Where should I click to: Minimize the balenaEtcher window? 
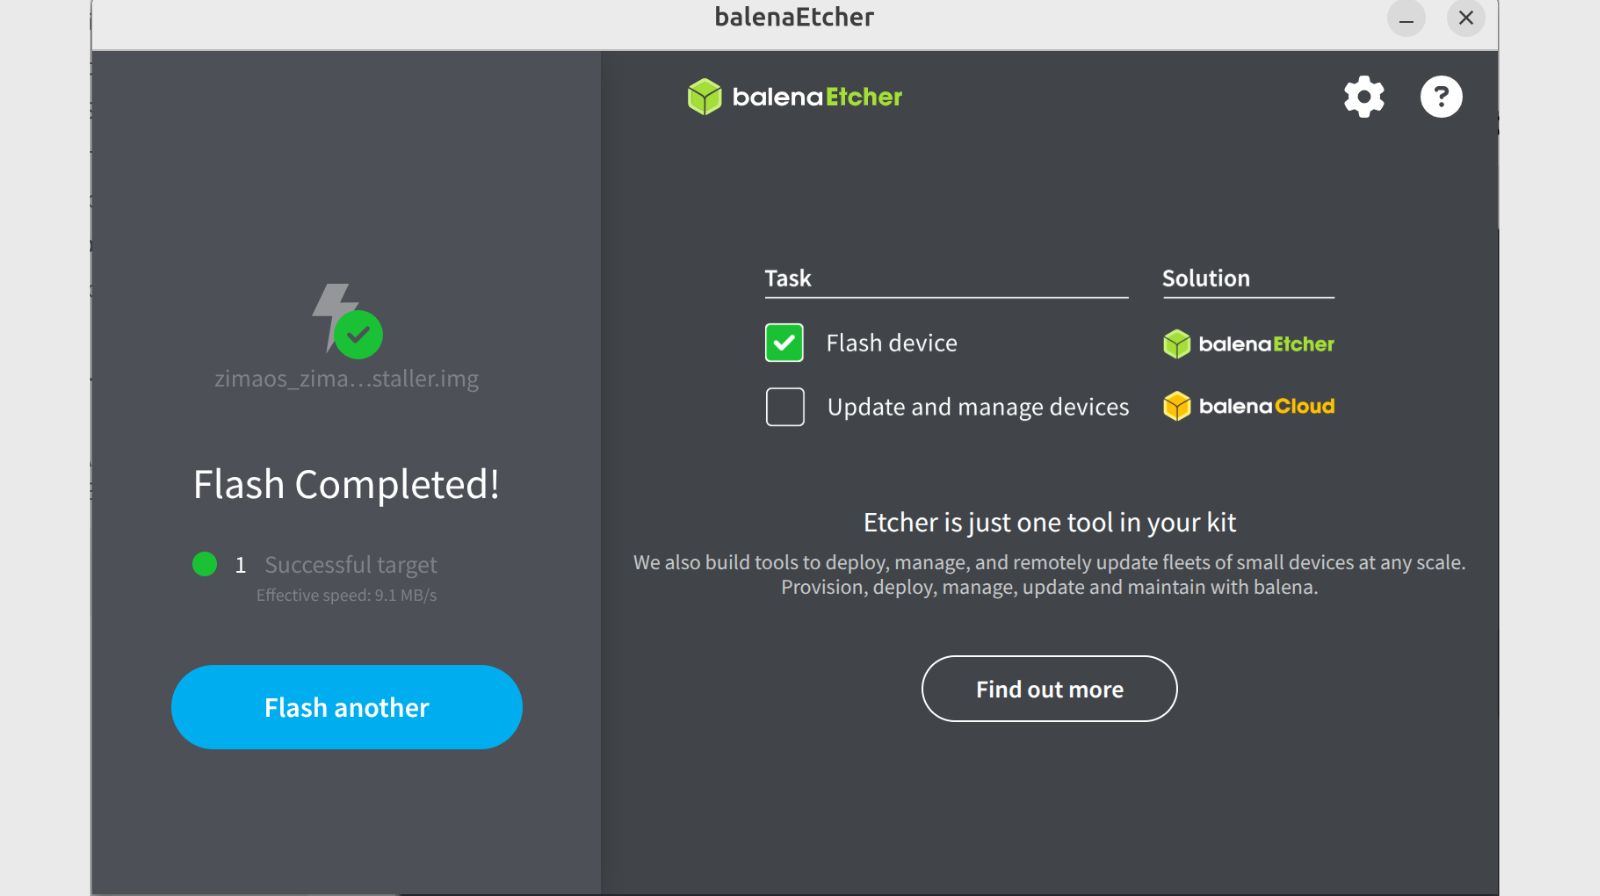coord(1406,18)
